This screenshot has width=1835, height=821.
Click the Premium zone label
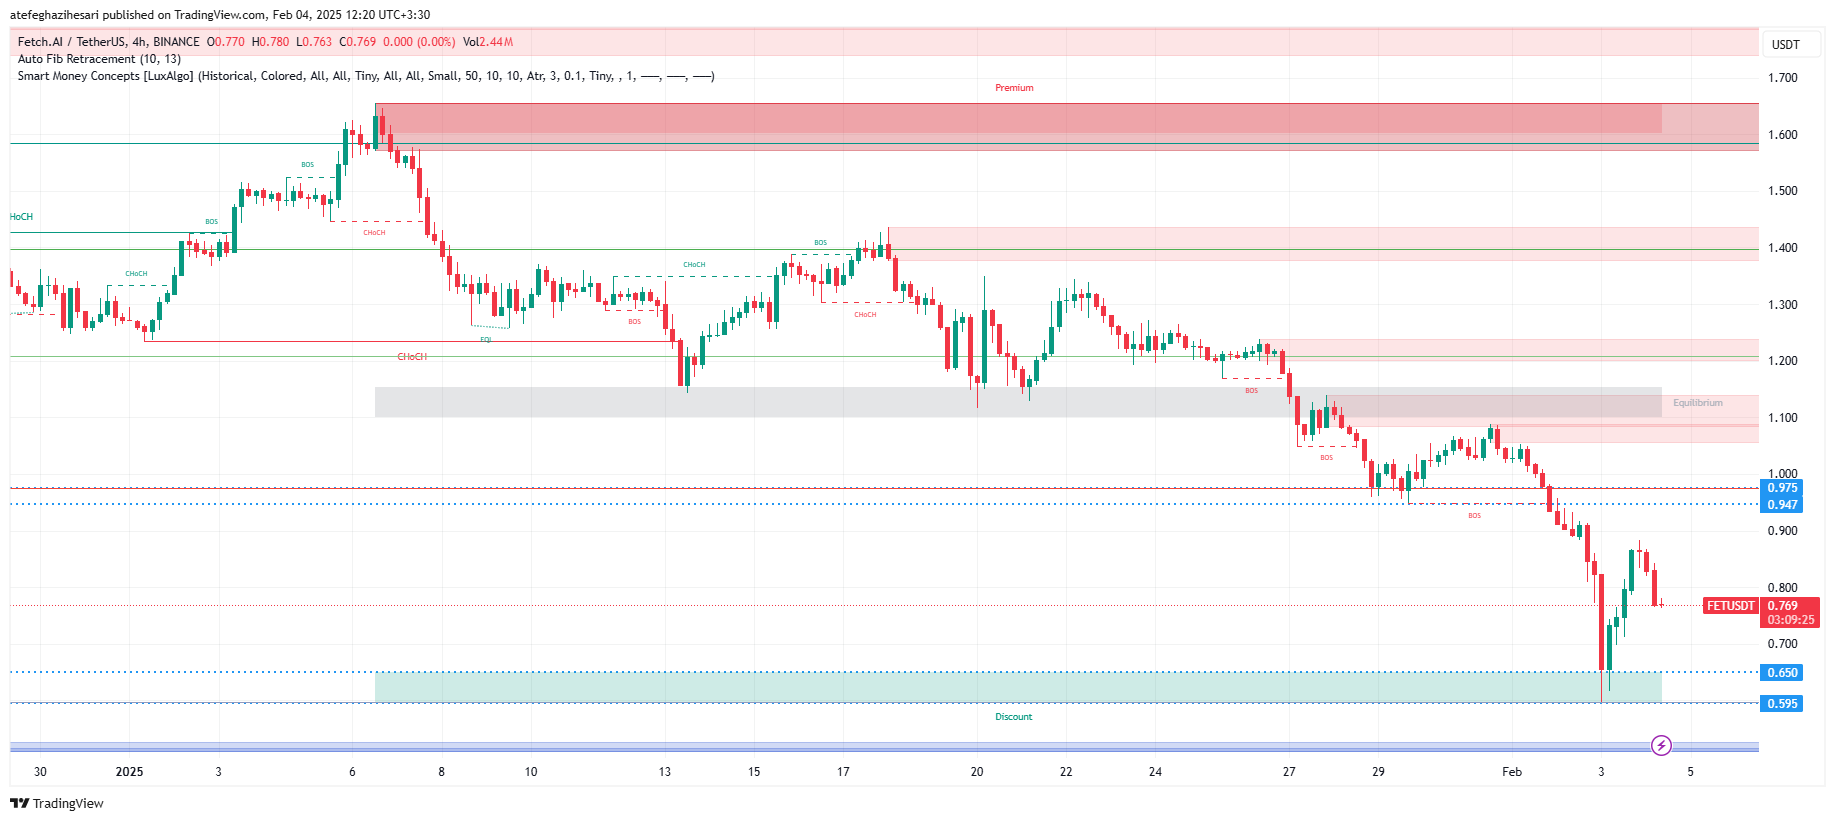coord(1014,88)
